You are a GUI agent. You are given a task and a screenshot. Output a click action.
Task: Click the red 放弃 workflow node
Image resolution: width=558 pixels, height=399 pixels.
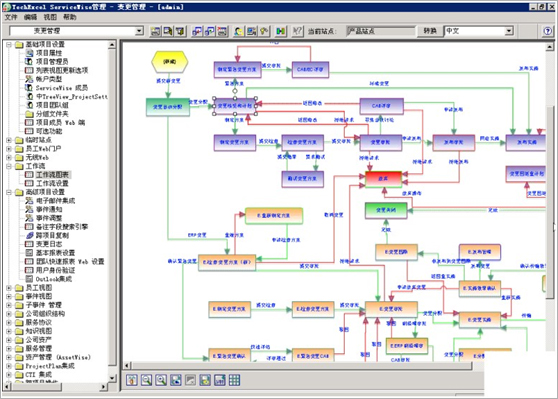pos(384,179)
